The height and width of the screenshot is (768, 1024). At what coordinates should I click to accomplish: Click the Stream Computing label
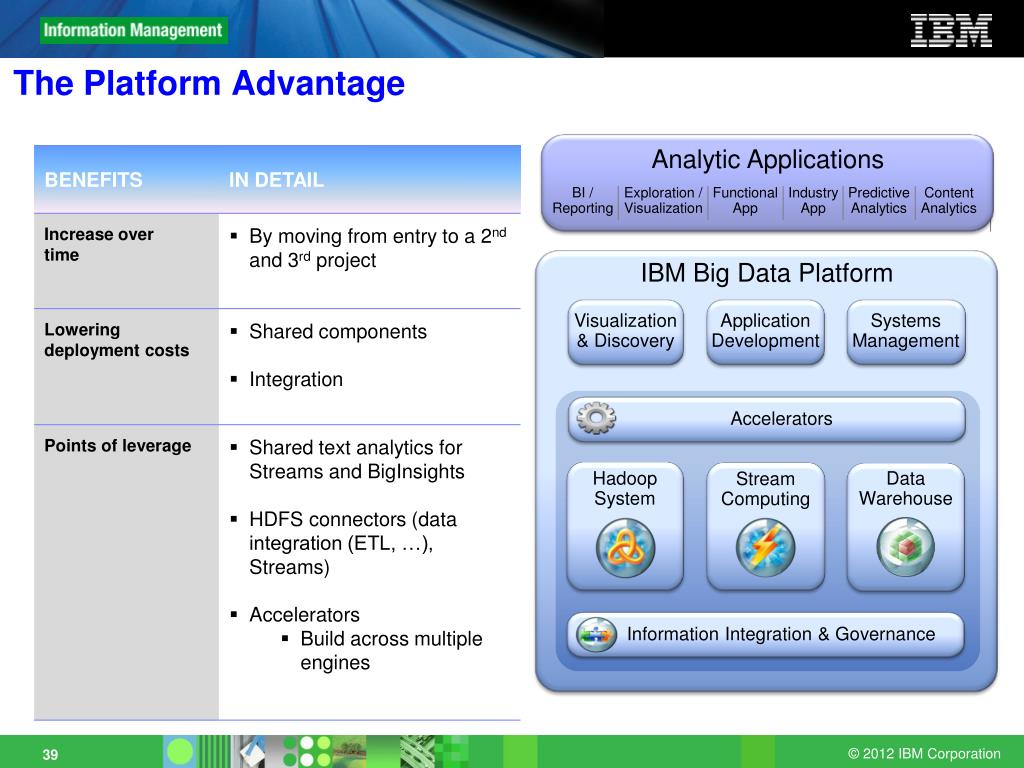point(765,488)
